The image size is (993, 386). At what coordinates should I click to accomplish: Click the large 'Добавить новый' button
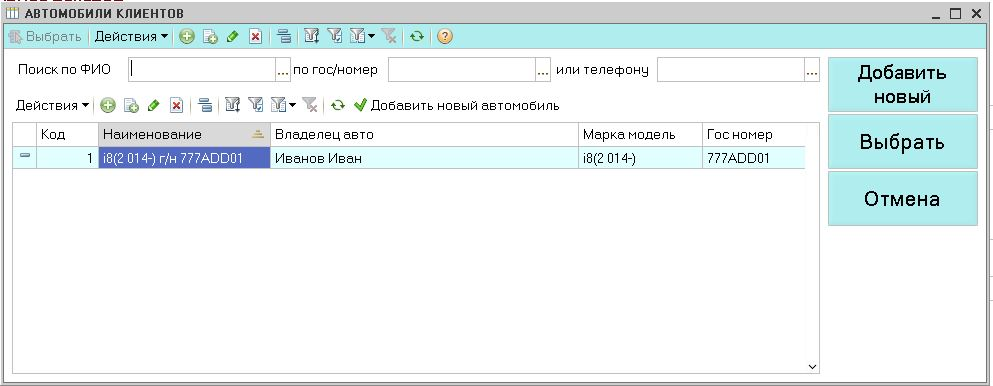(902, 85)
